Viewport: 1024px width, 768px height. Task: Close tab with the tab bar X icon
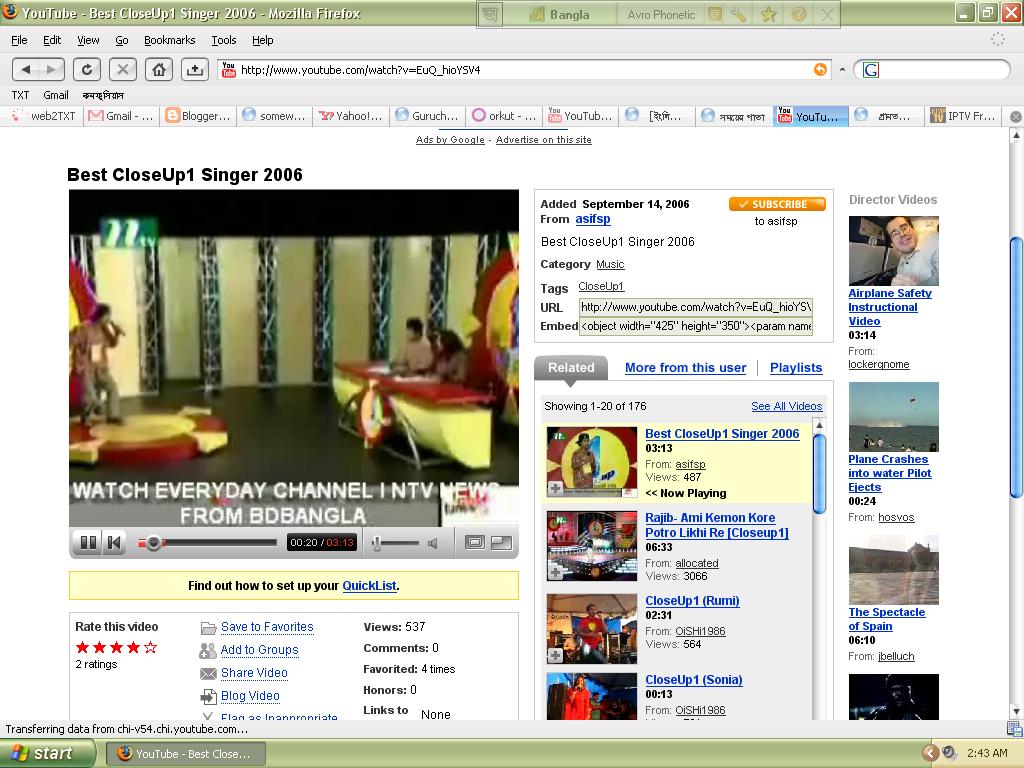1016,116
